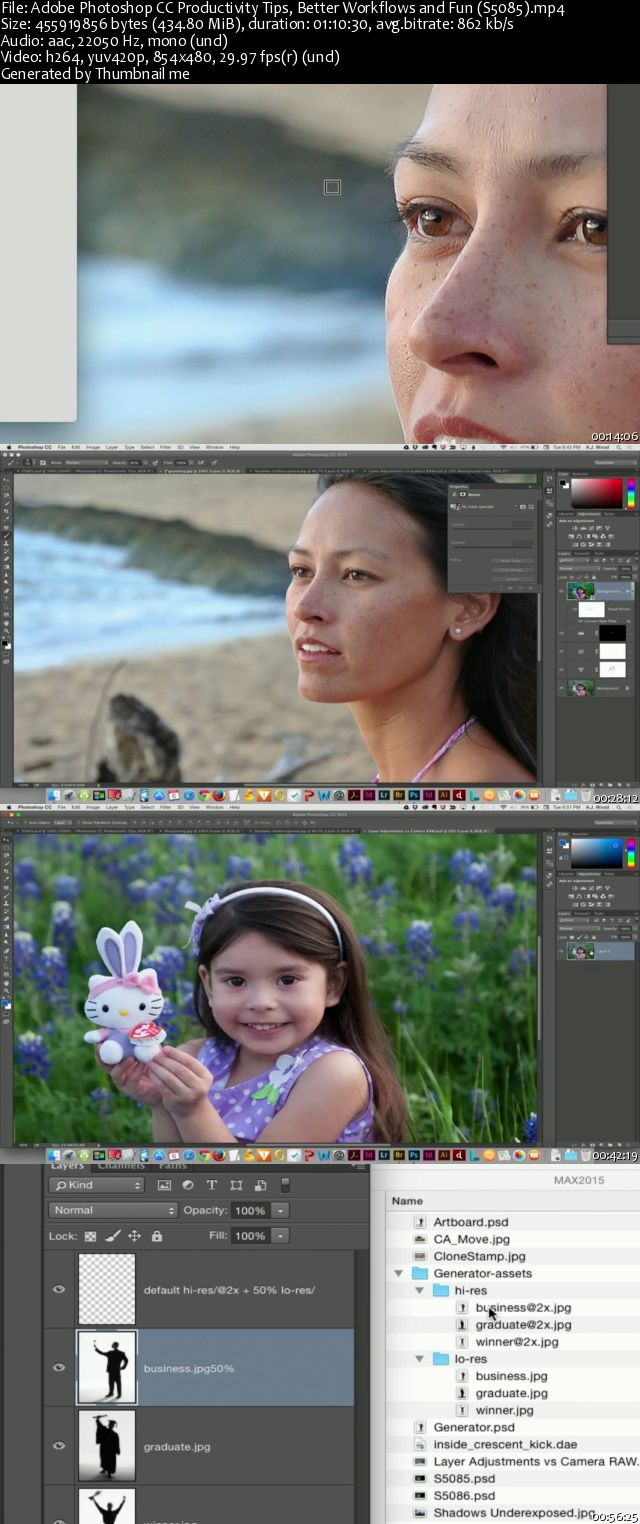
Task: Collapse the hi-res folder triangle
Action: click(420, 1290)
